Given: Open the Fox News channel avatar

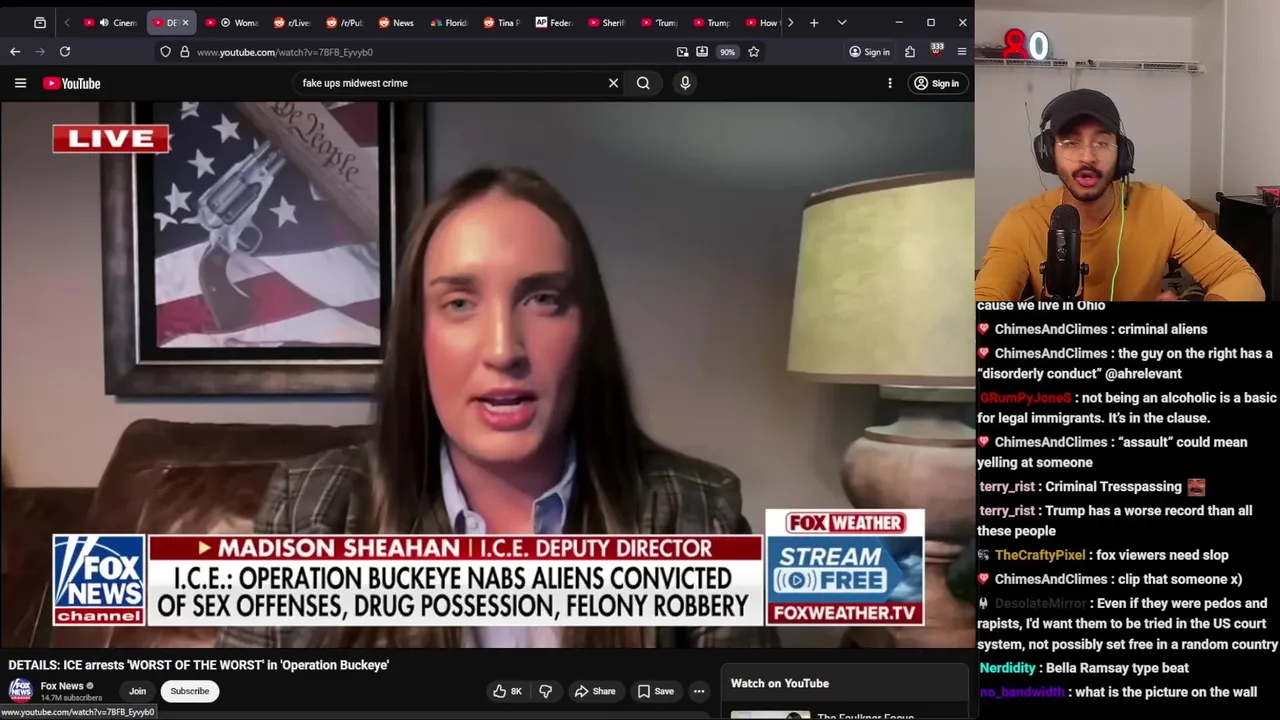Looking at the screenshot, I should pos(20,691).
